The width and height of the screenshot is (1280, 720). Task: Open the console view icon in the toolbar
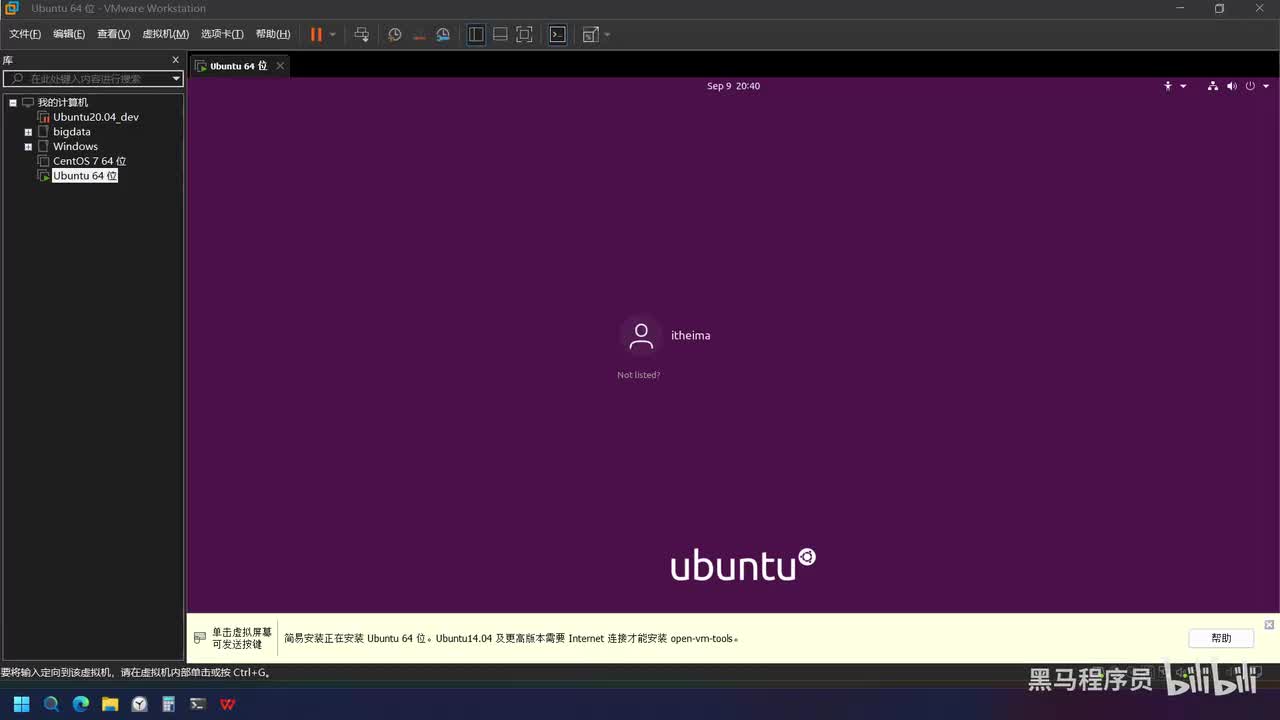pyautogui.click(x=558, y=34)
